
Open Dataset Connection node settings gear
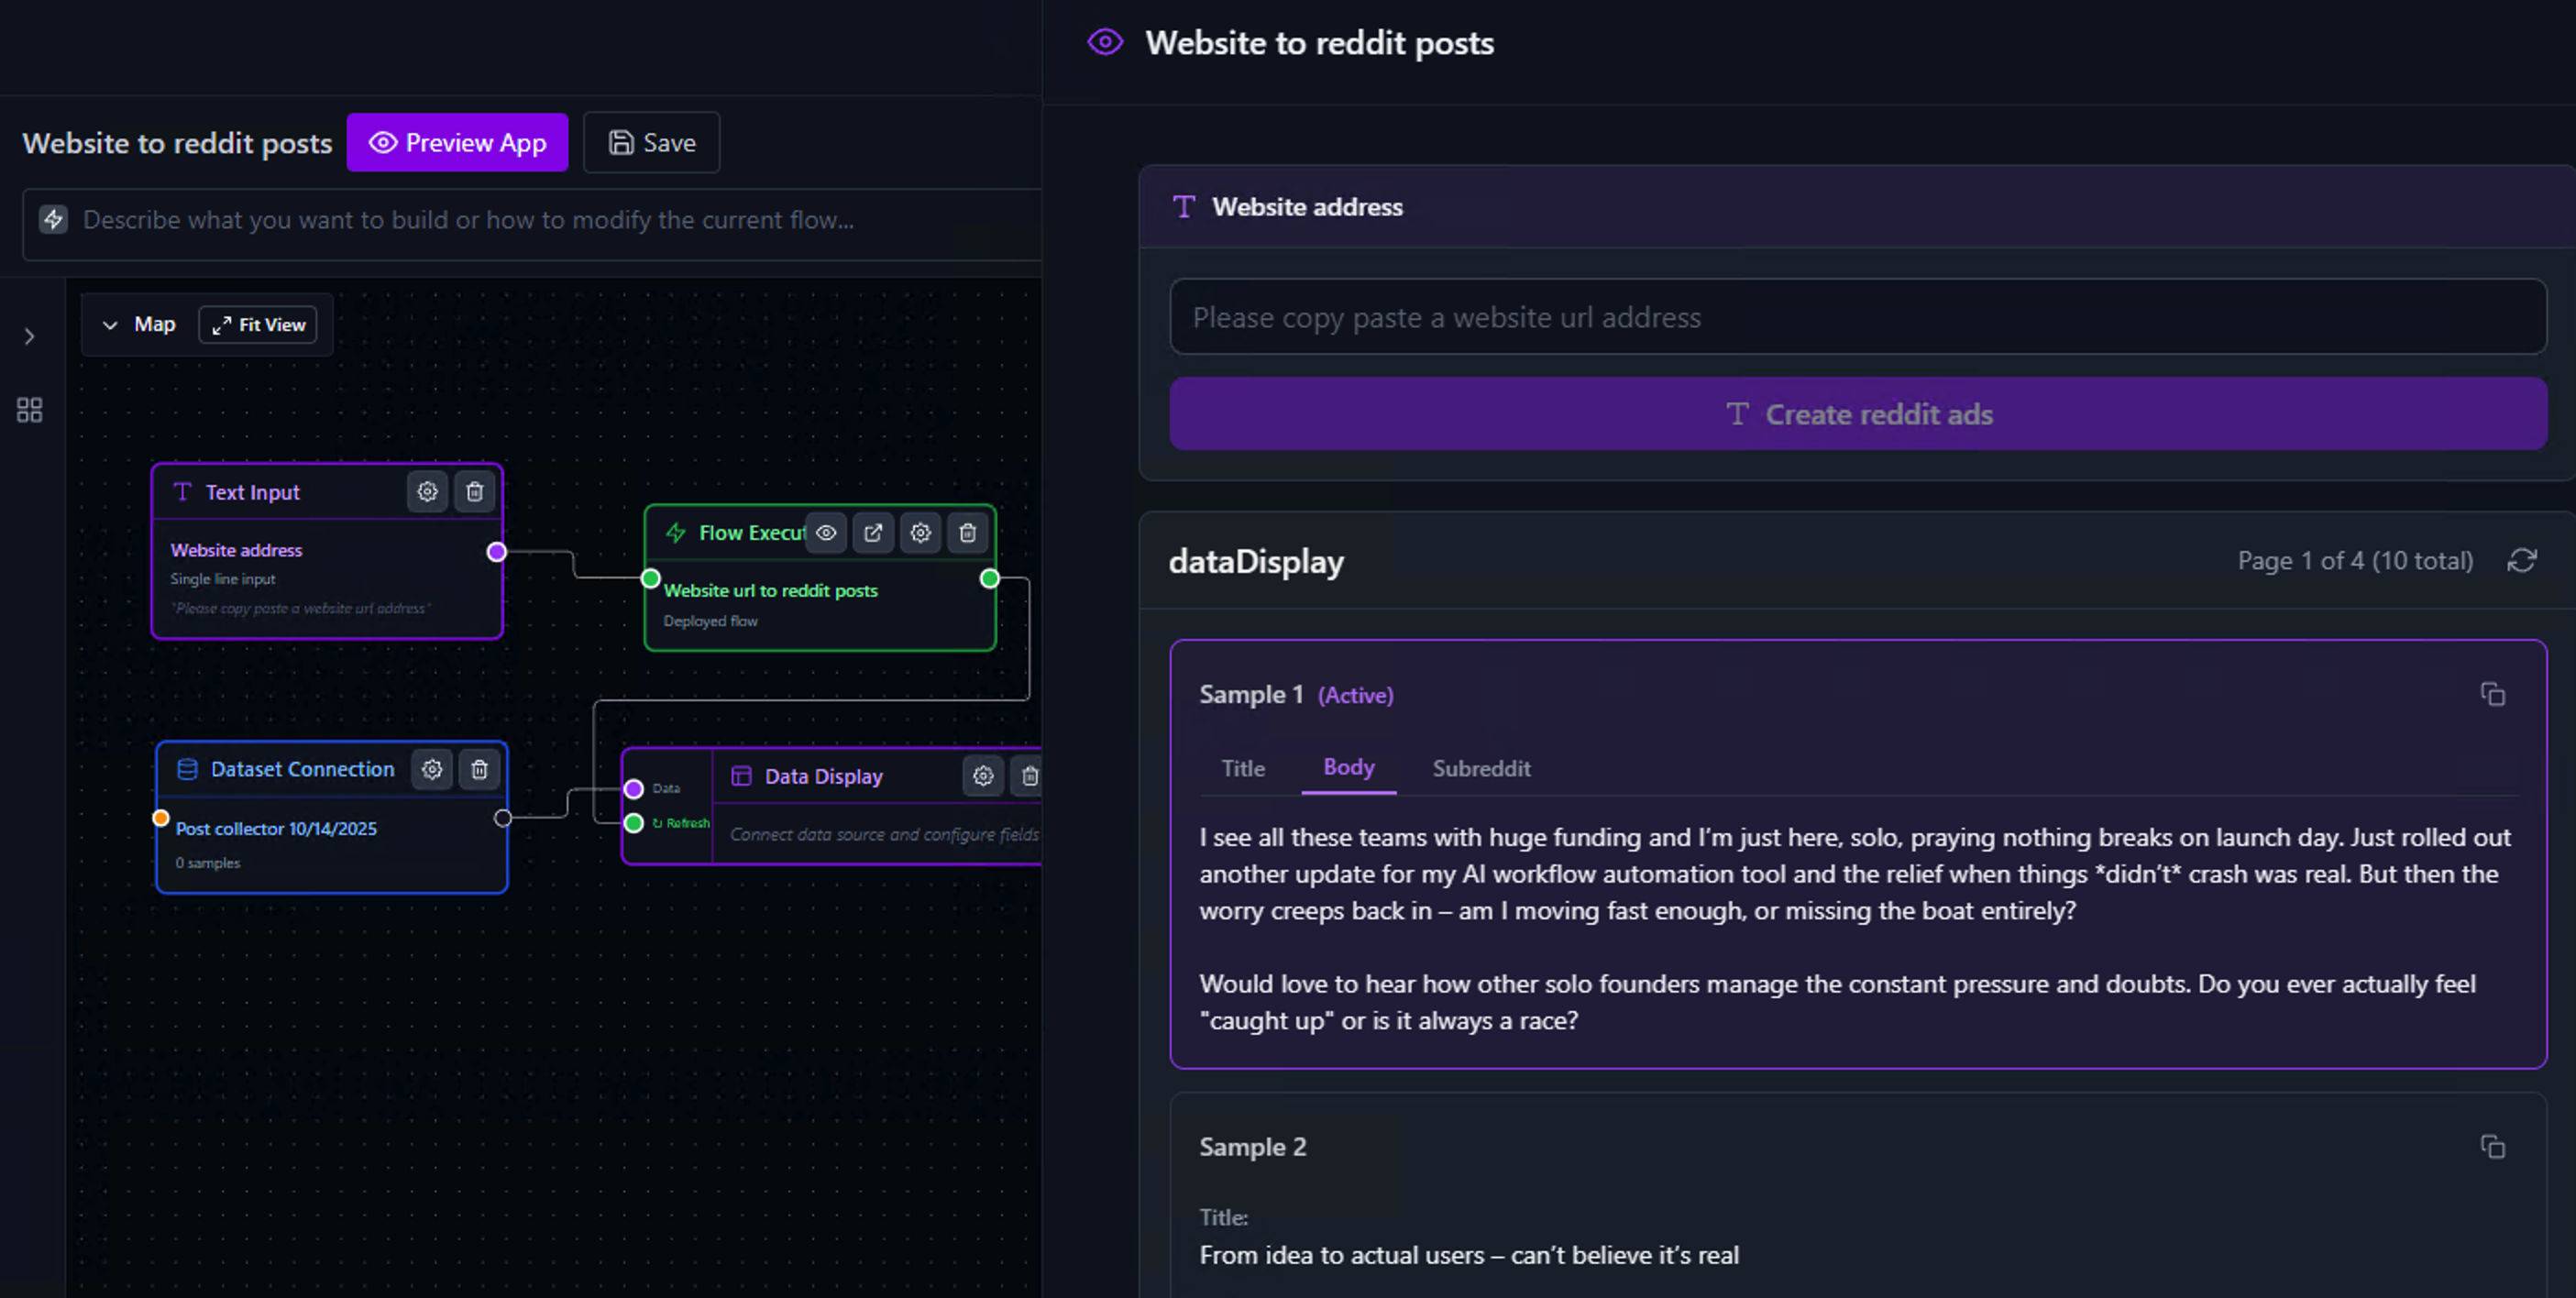[432, 769]
